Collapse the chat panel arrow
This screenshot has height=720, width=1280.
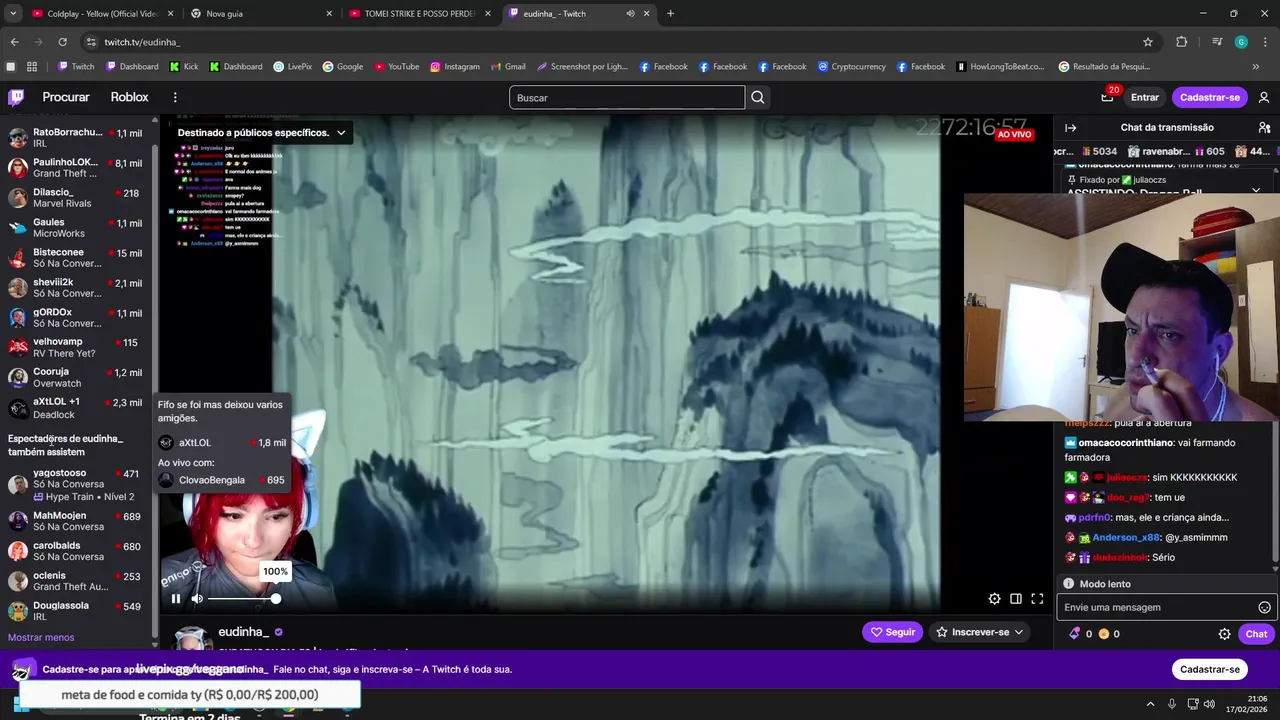1070,128
